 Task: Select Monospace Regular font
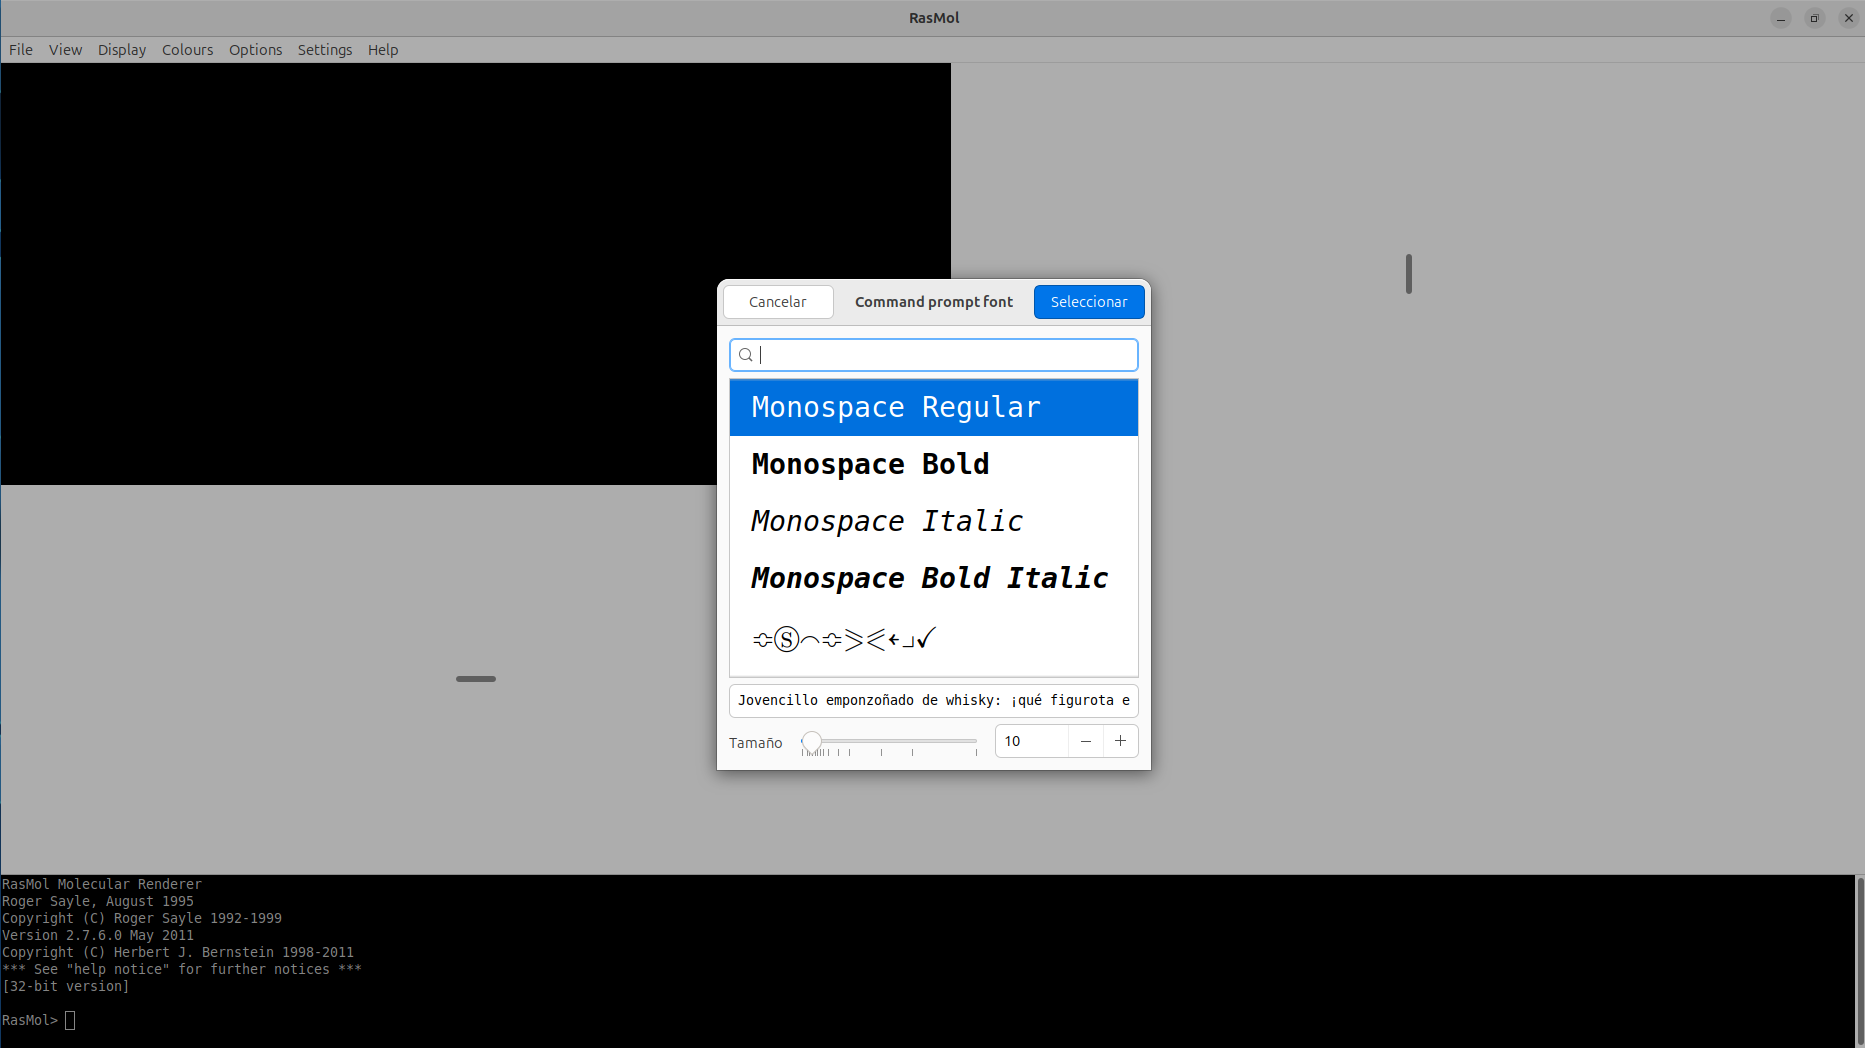pos(933,408)
